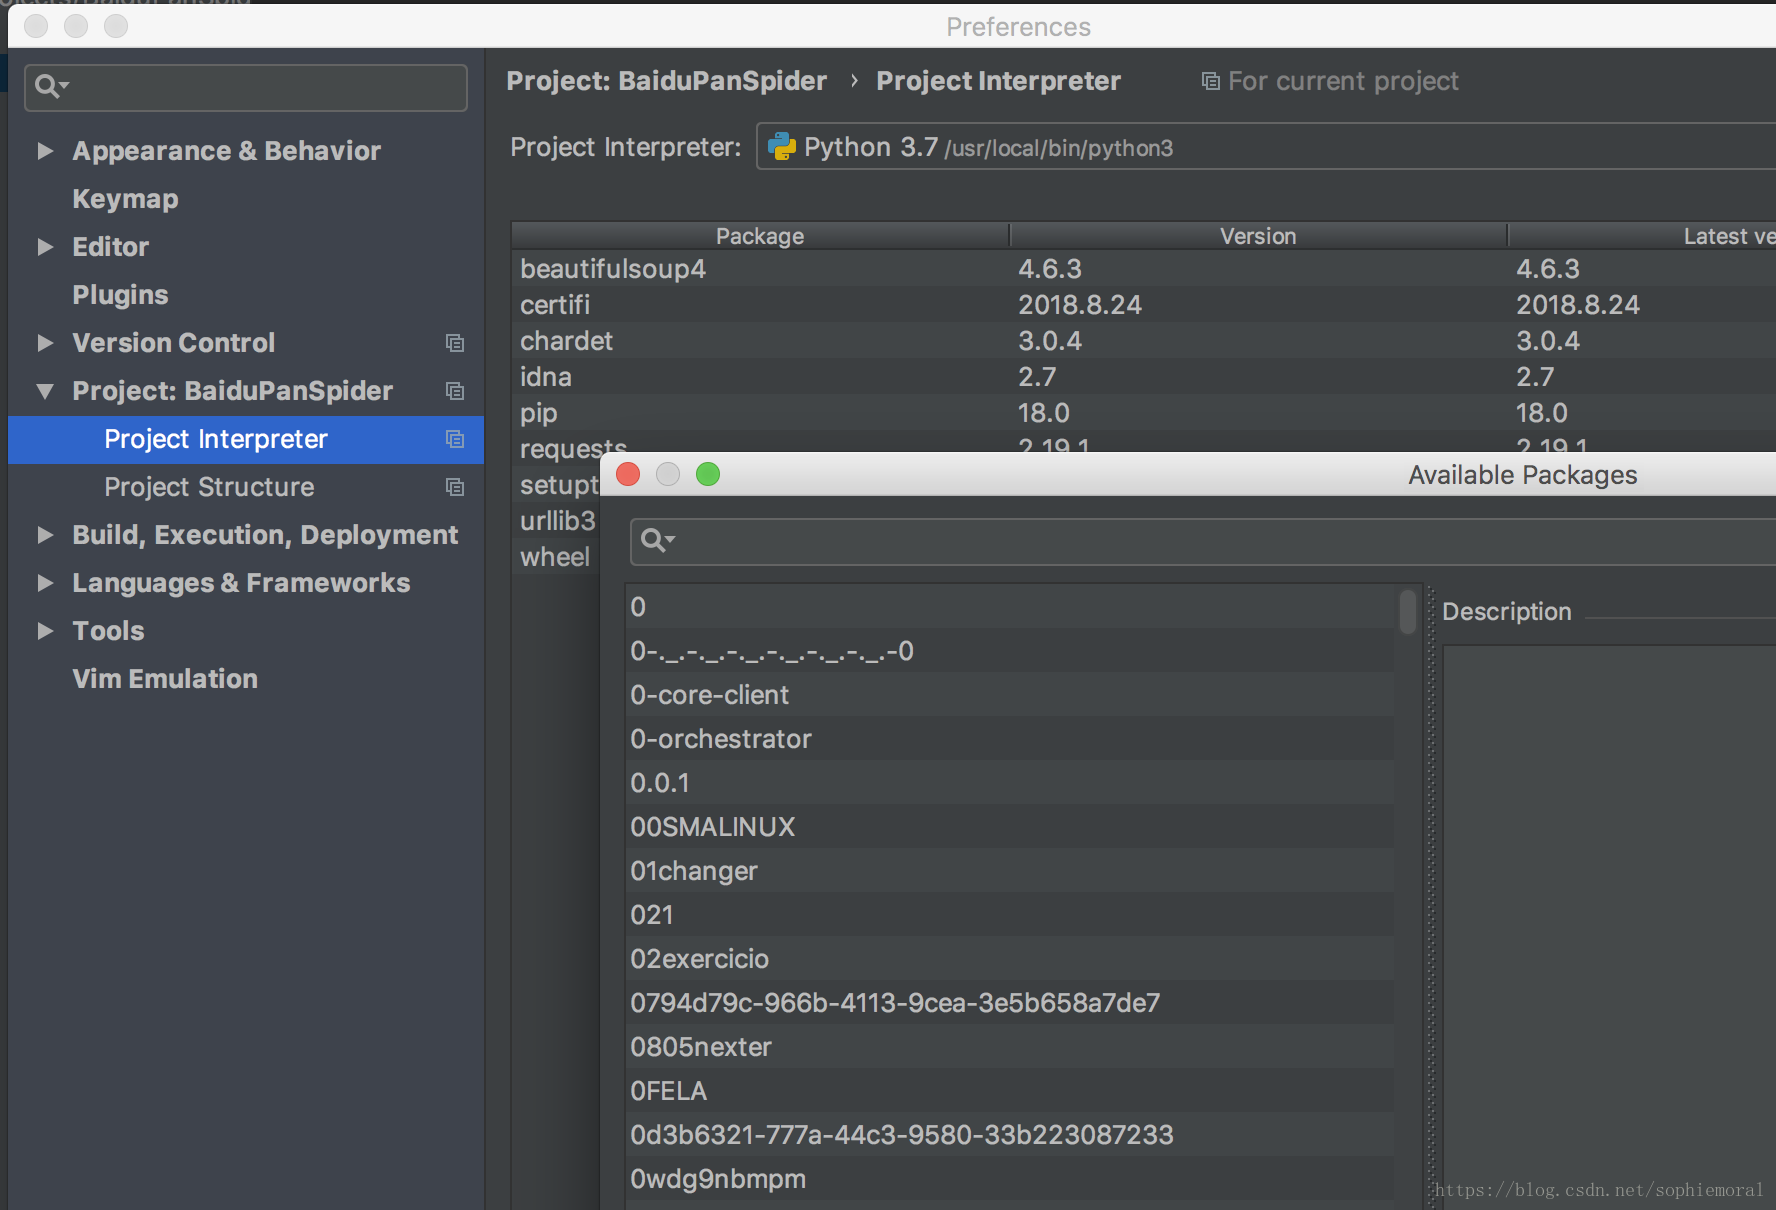1776x1210 pixels.
Task: Sort by Version column header
Action: click(1258, 236)
